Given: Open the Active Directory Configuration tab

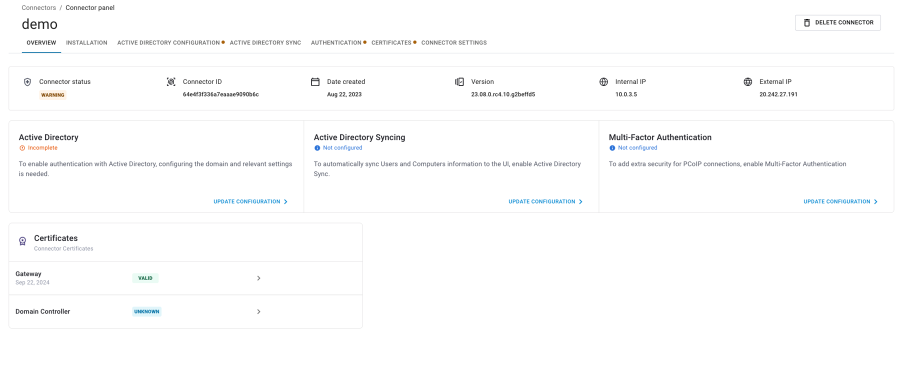Looking at the screenshot, I should (169, 42).
